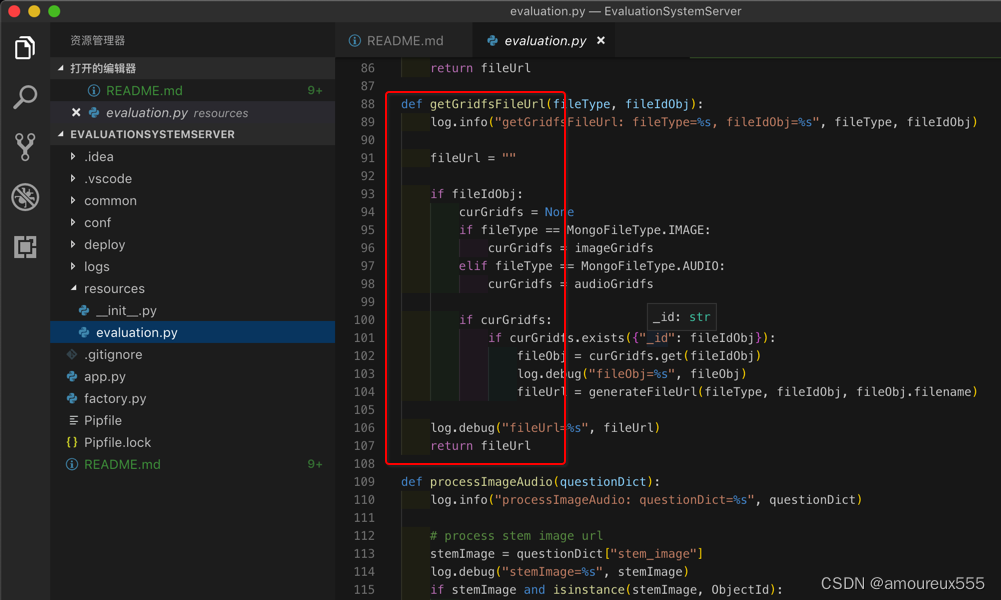Click the info icon beside README.md tab
Viewport: 1001px width, 600px height.
[x=354, y=41]
